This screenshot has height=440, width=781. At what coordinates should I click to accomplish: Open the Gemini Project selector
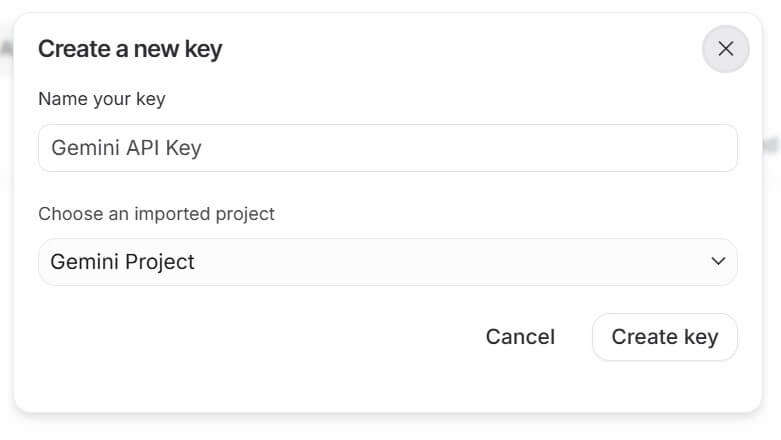pos(387,261)
